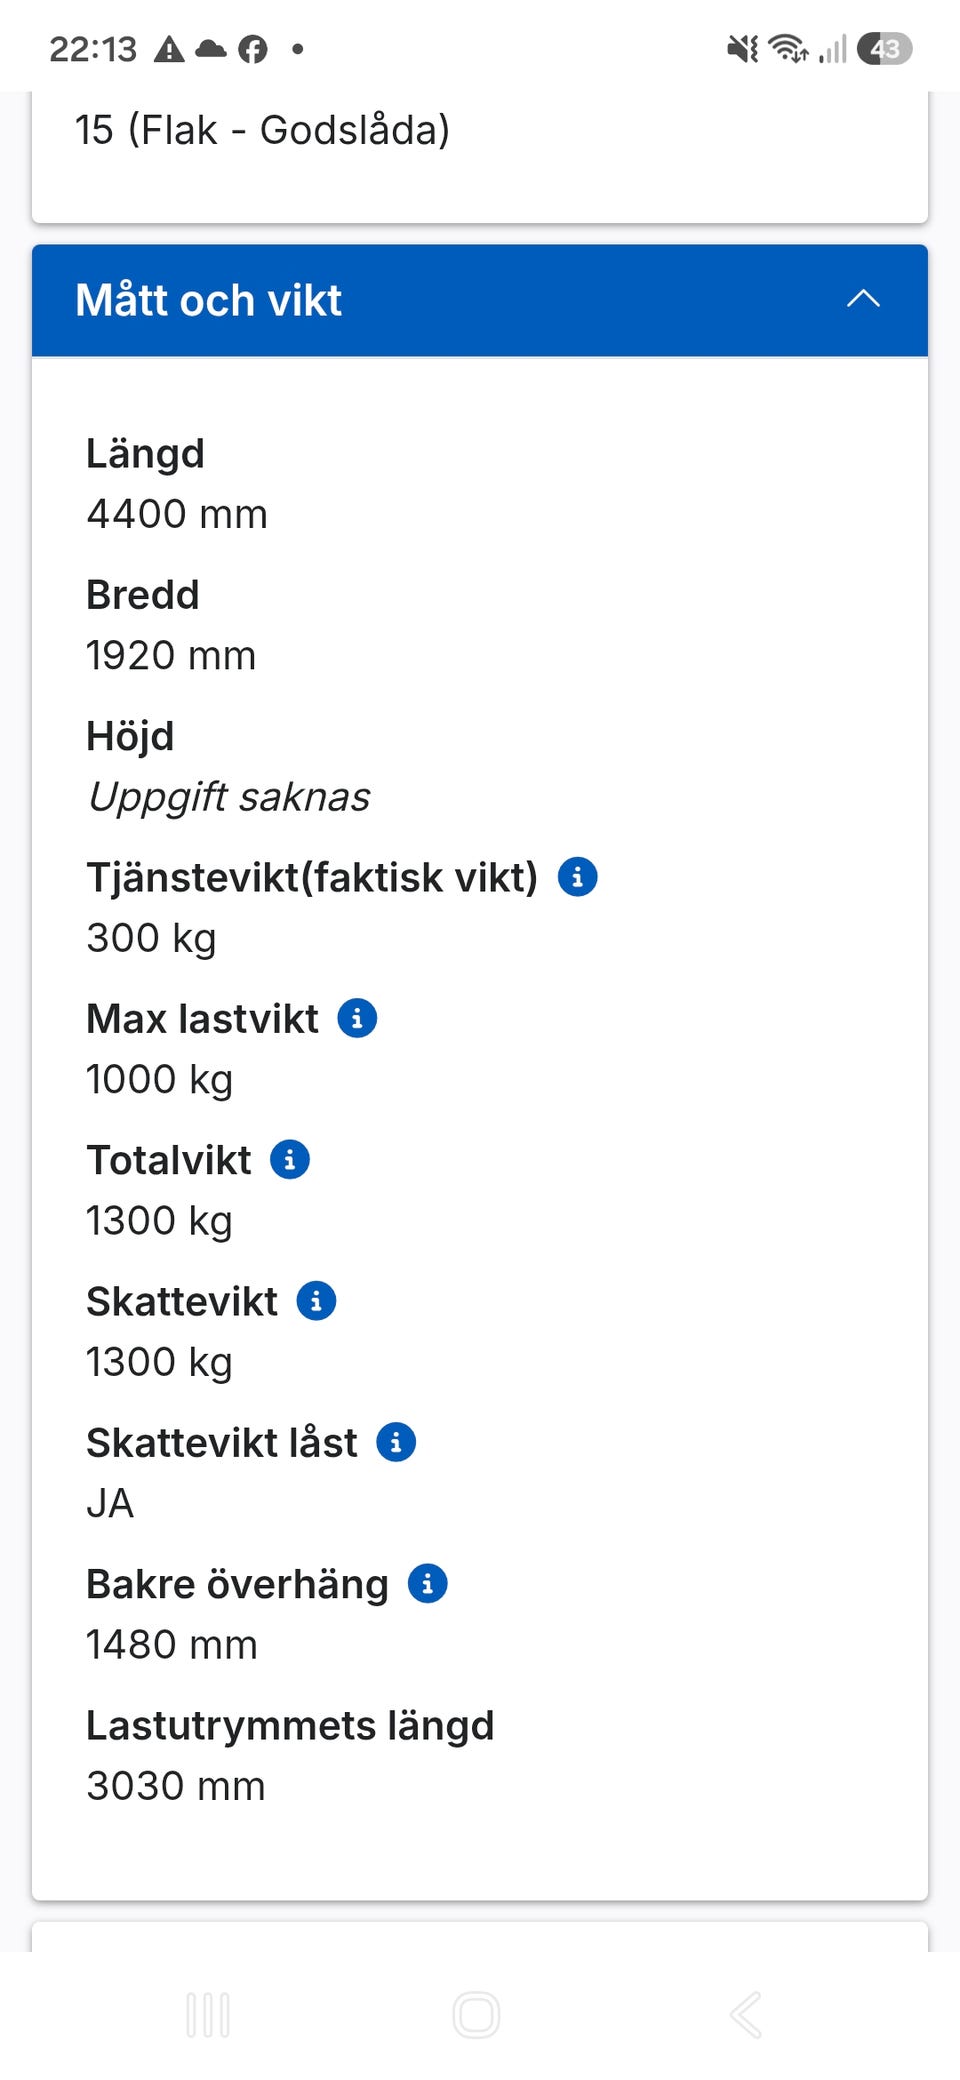This screenshot has width=960, height=2080.
Task: Tap the cloud icon in status bar
Action: [x=211, y=48]
